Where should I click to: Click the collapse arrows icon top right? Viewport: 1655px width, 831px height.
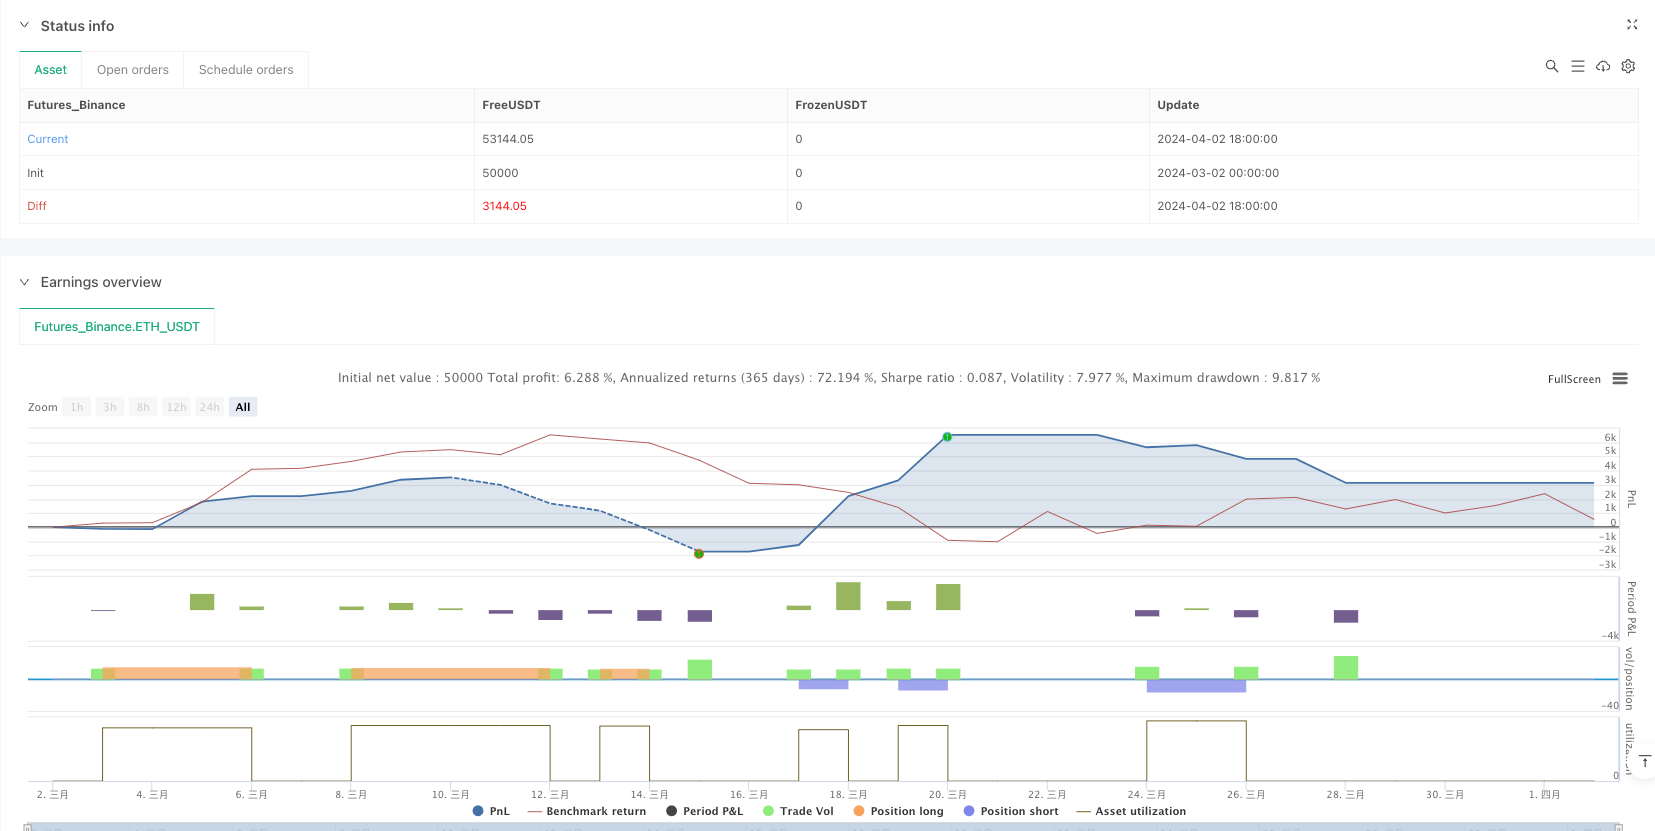click(1631, 25)
